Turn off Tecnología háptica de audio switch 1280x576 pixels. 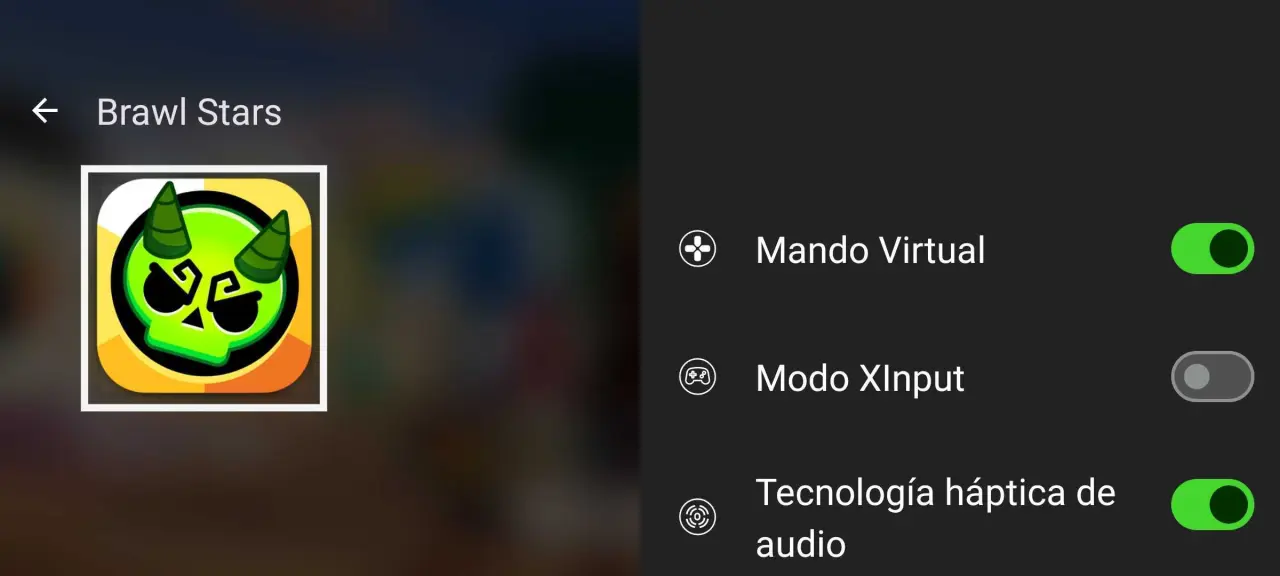pos(1212,505)
